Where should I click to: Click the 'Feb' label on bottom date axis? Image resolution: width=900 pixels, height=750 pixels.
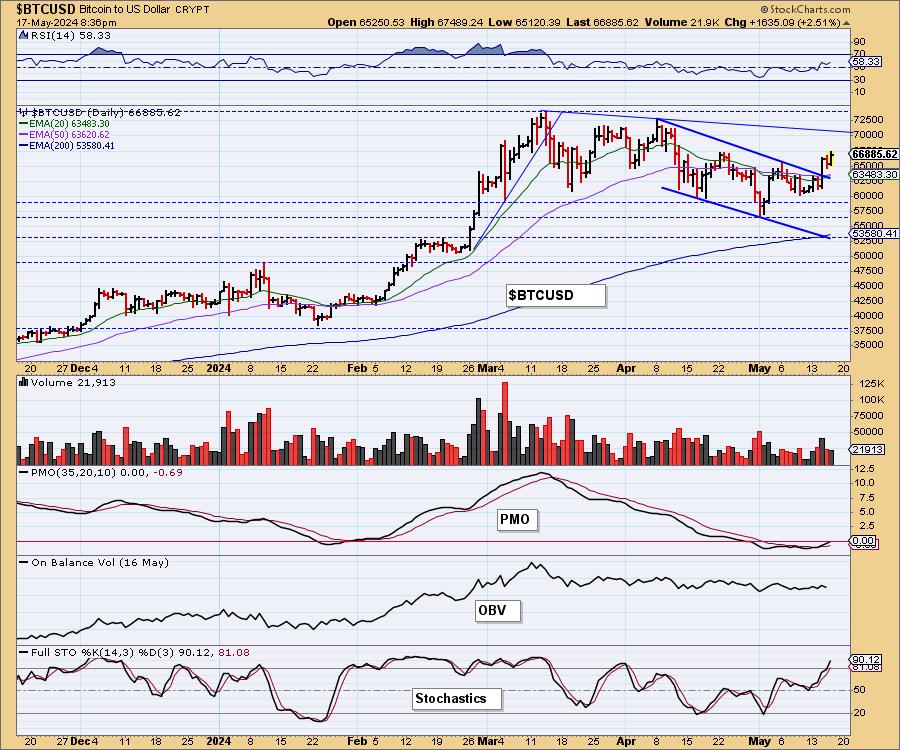[357, 741]
